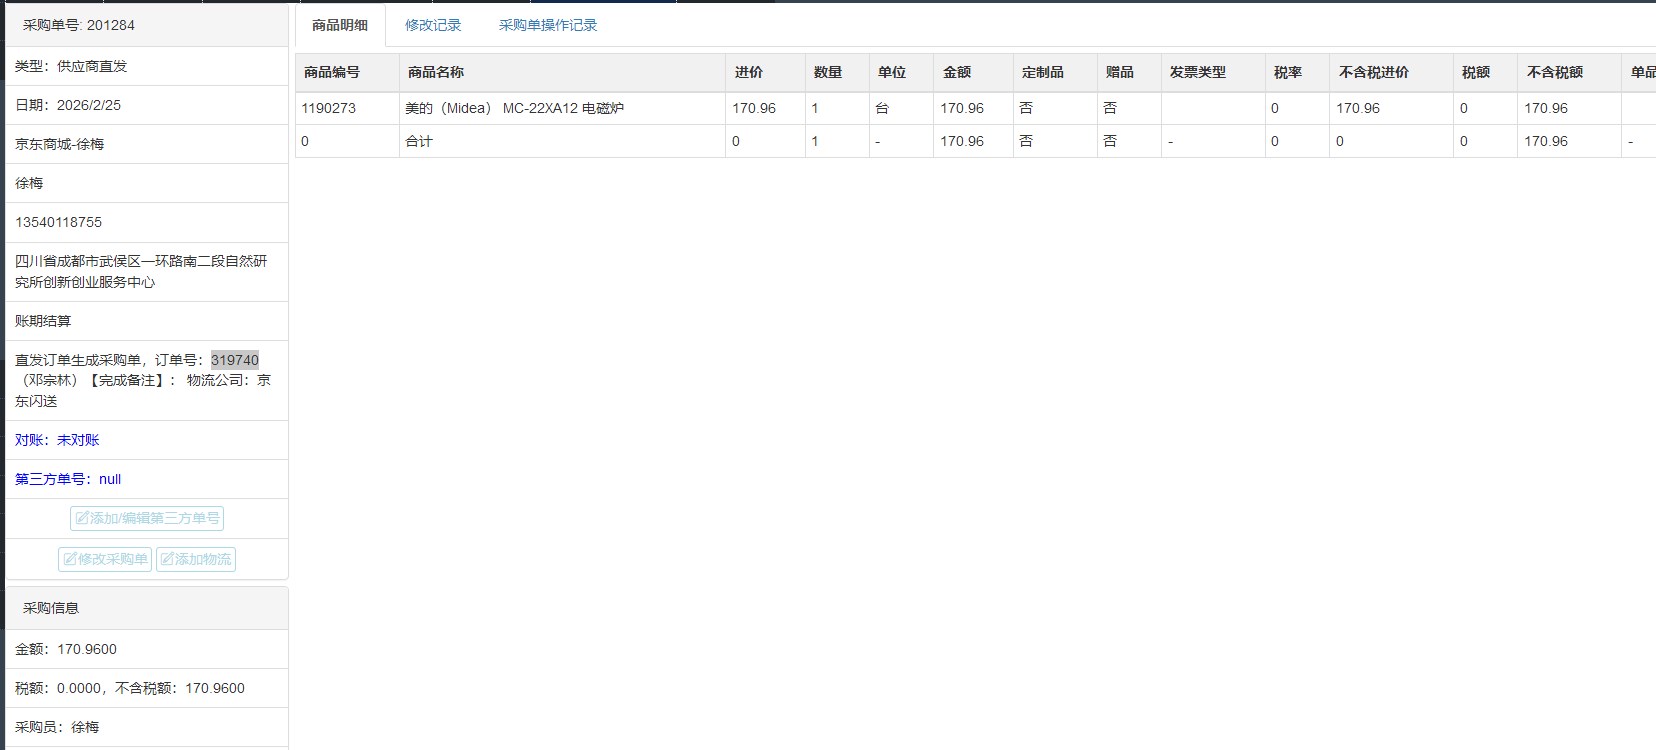Click the edit icon on 添加物流 button
The image size is (1656, 750).
(x=168, y=559)
